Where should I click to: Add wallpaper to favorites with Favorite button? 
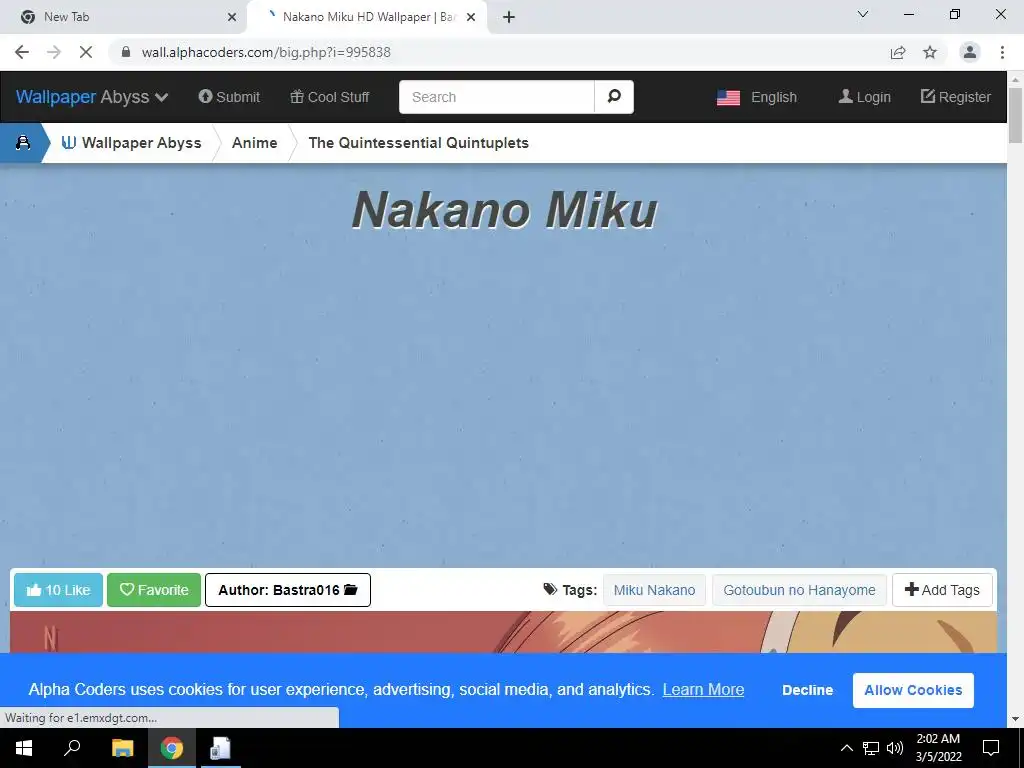point(154,590)
